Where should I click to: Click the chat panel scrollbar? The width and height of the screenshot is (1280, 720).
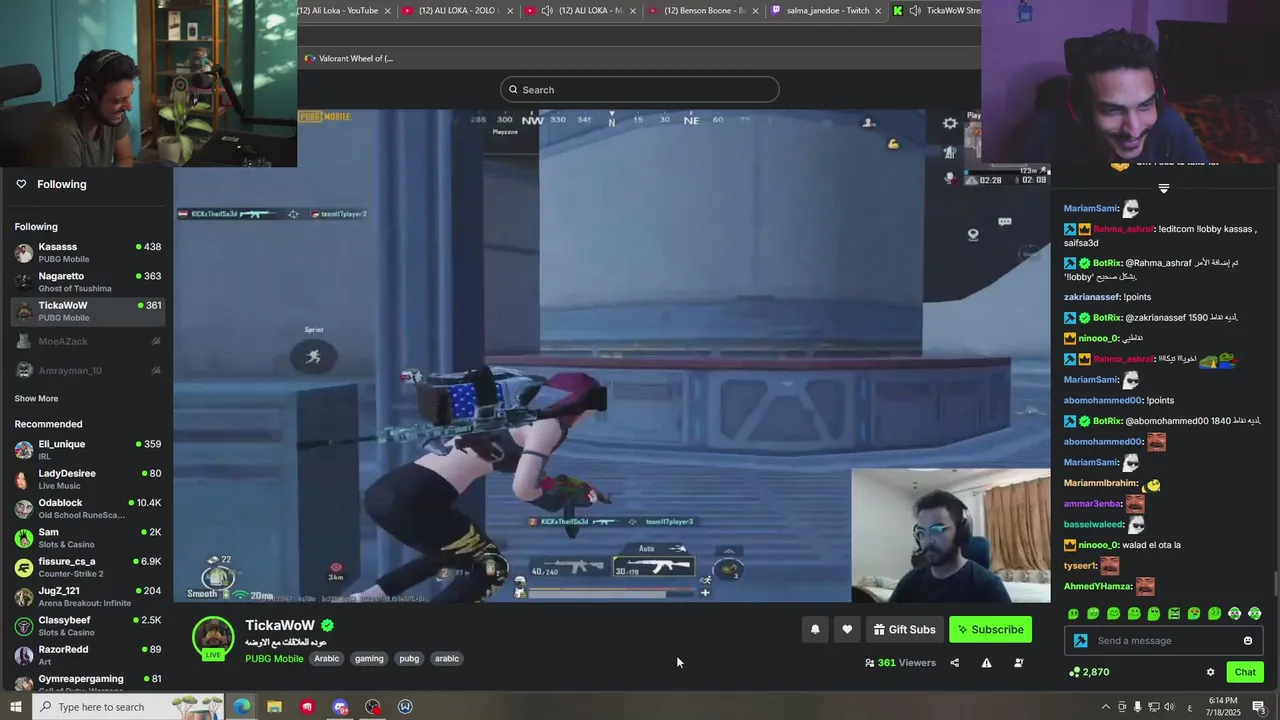[x=1275, y=582]
